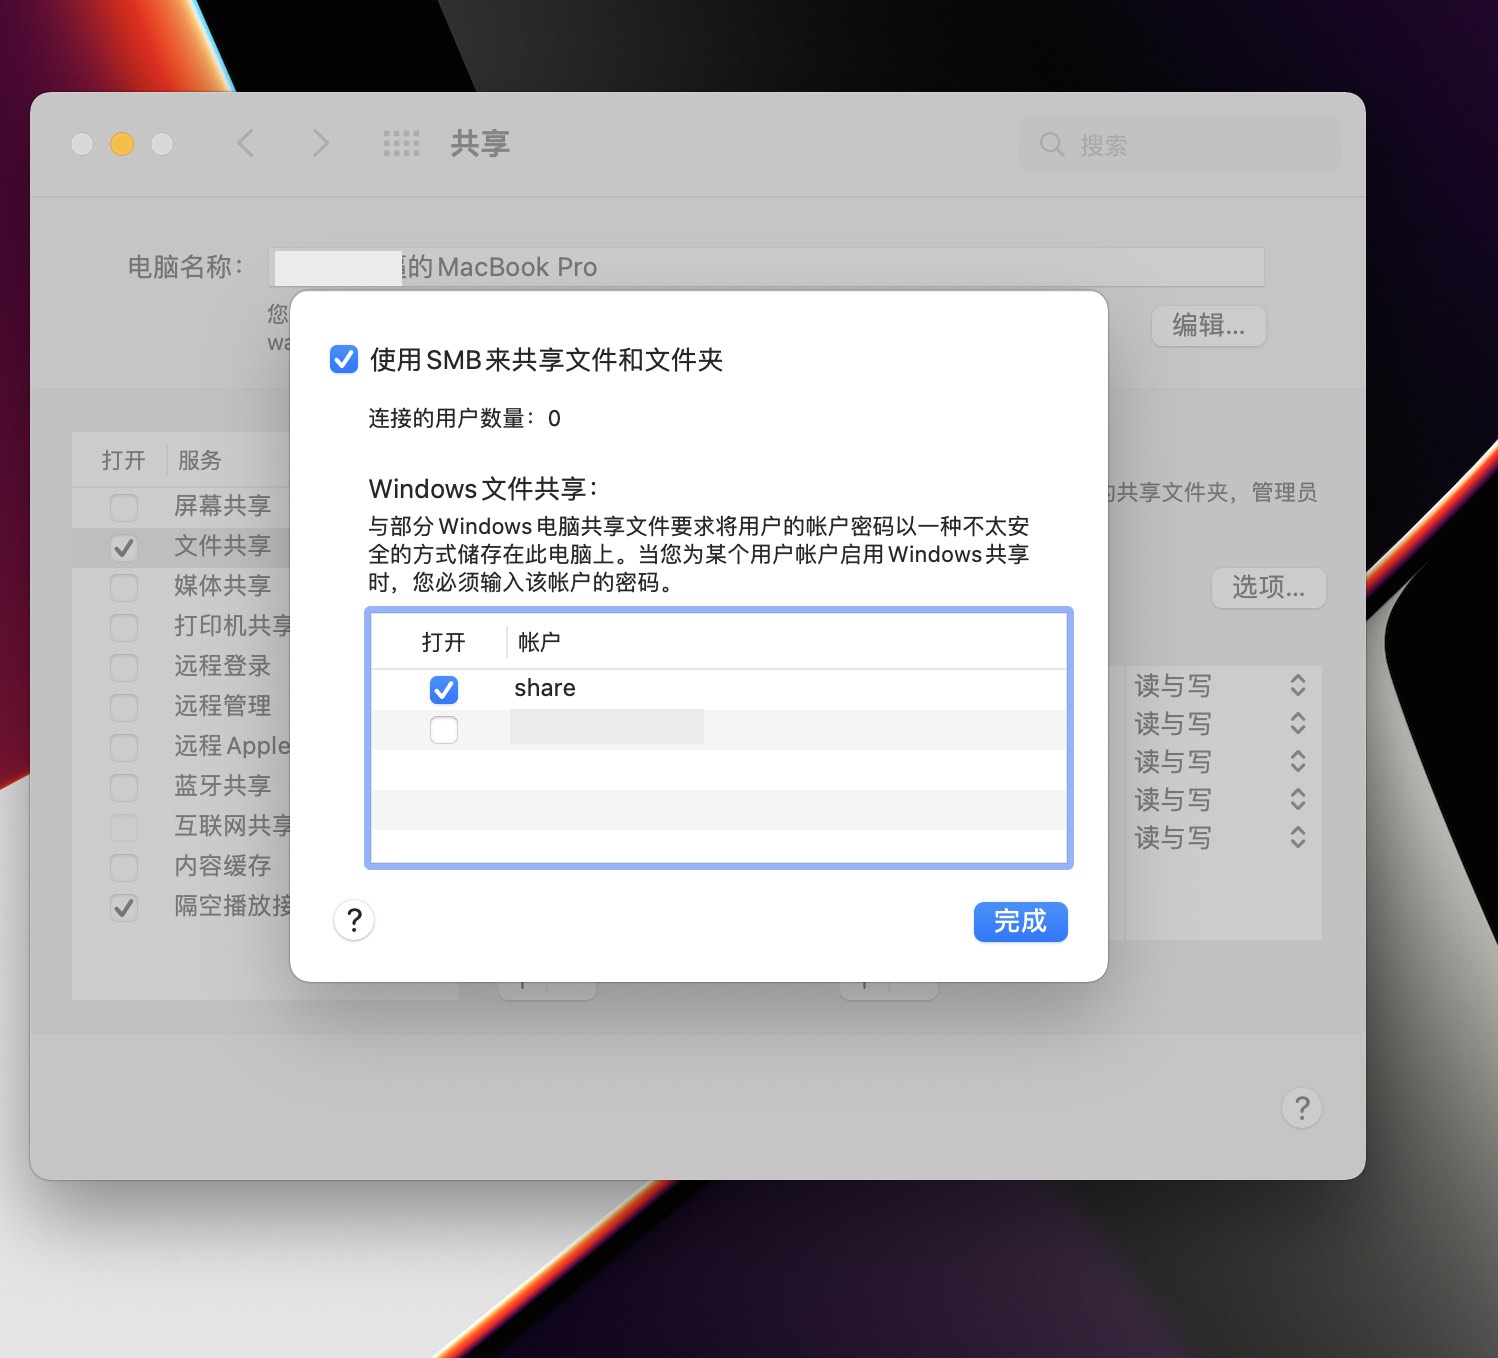This screenshot has height=1358, width=1498.
Task: Enable 屏幕共享 service checkbox
Action: pyautogui.click(x=124, y=507)
